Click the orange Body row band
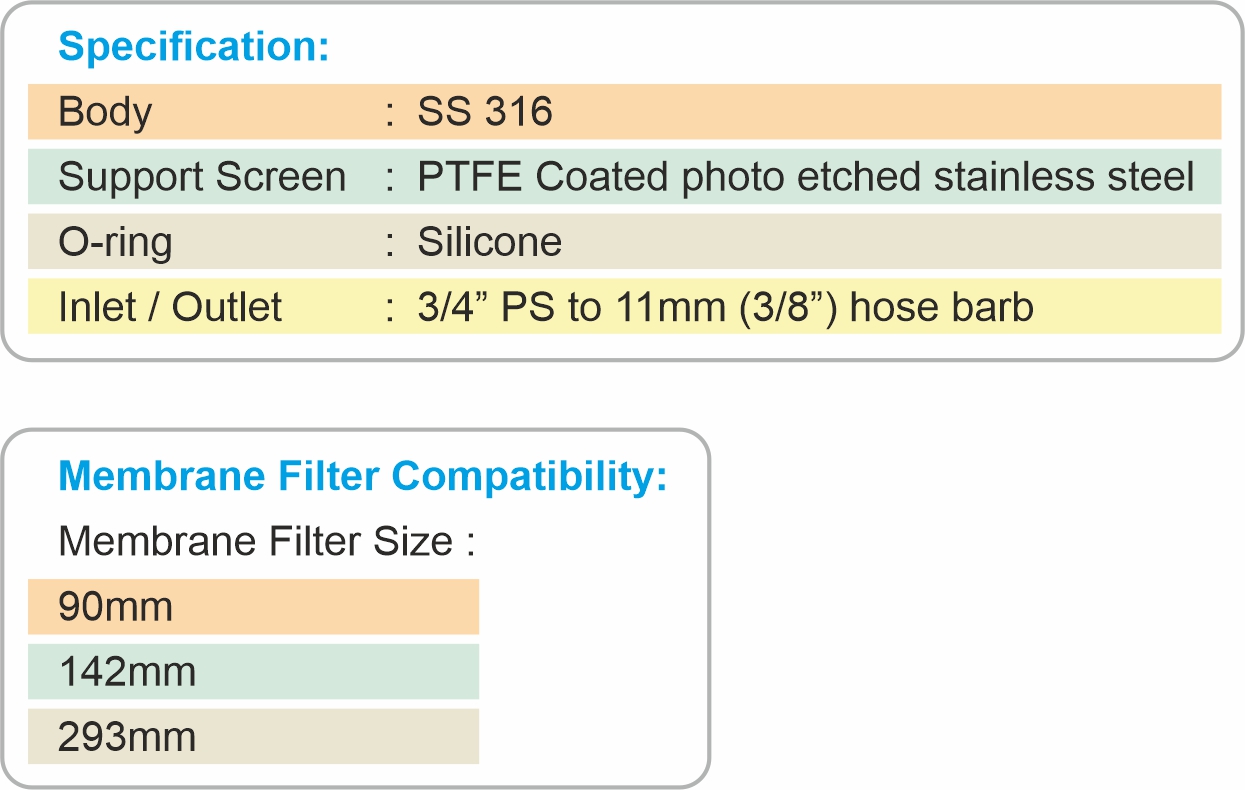This screenshot has height=790, width=1245. (624, 111)
